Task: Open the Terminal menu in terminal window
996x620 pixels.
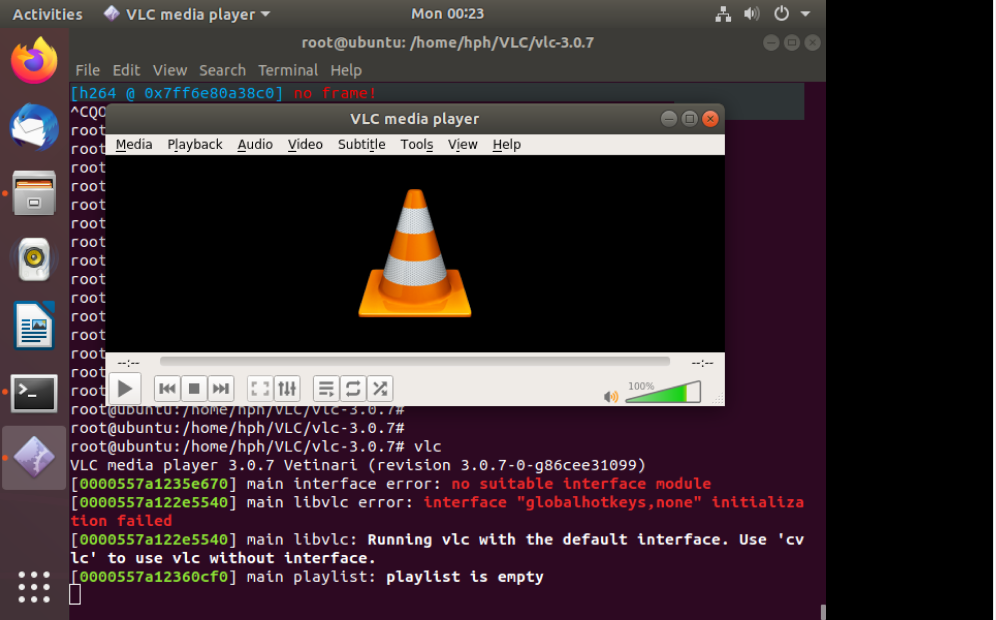Action: (288, 71)
